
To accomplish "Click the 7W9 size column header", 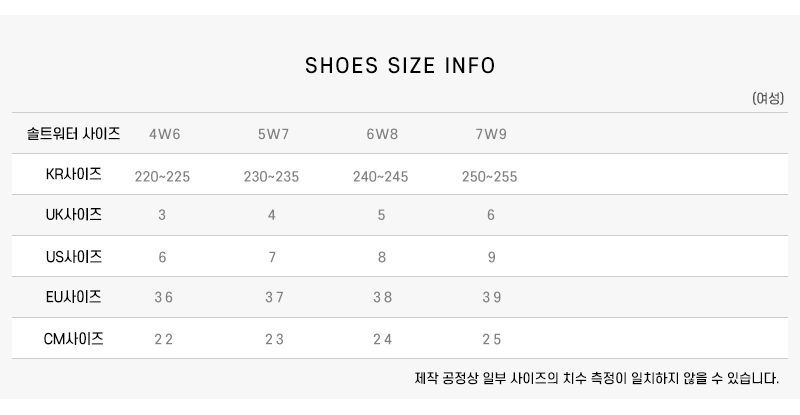I will 491,134.
